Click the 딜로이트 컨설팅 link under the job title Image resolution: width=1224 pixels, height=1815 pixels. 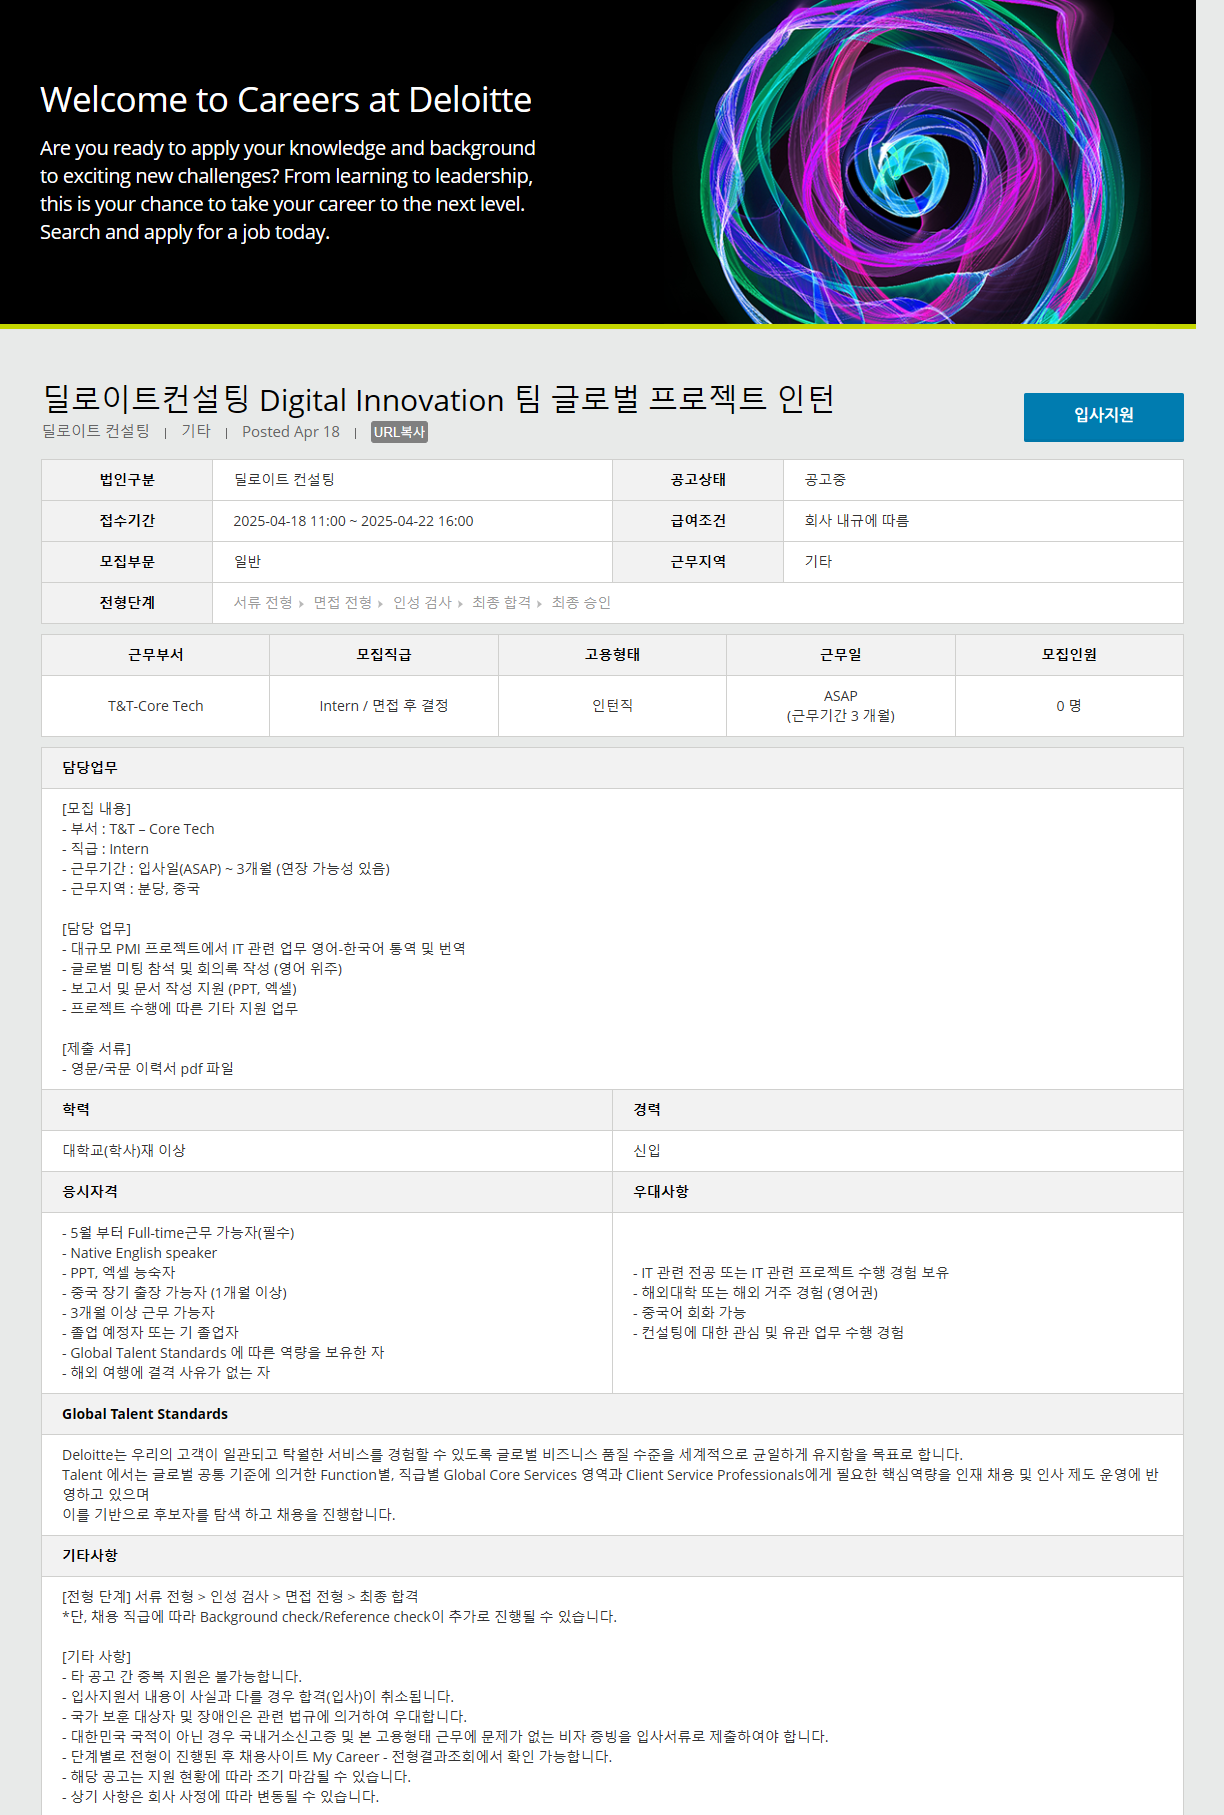96,431
